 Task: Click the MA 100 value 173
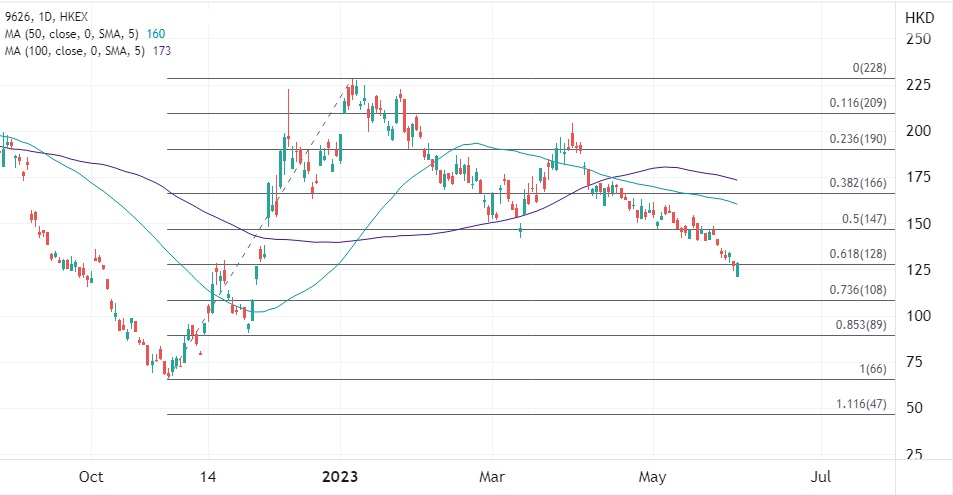pyautogui.click(x=162, y=51)
